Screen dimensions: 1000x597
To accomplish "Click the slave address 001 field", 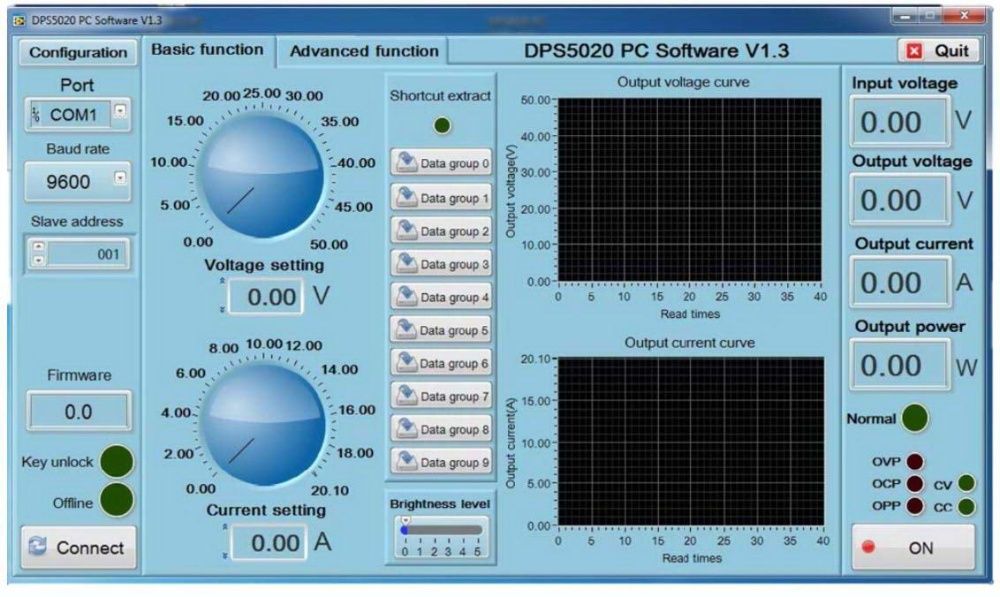I will coord(87,254).
